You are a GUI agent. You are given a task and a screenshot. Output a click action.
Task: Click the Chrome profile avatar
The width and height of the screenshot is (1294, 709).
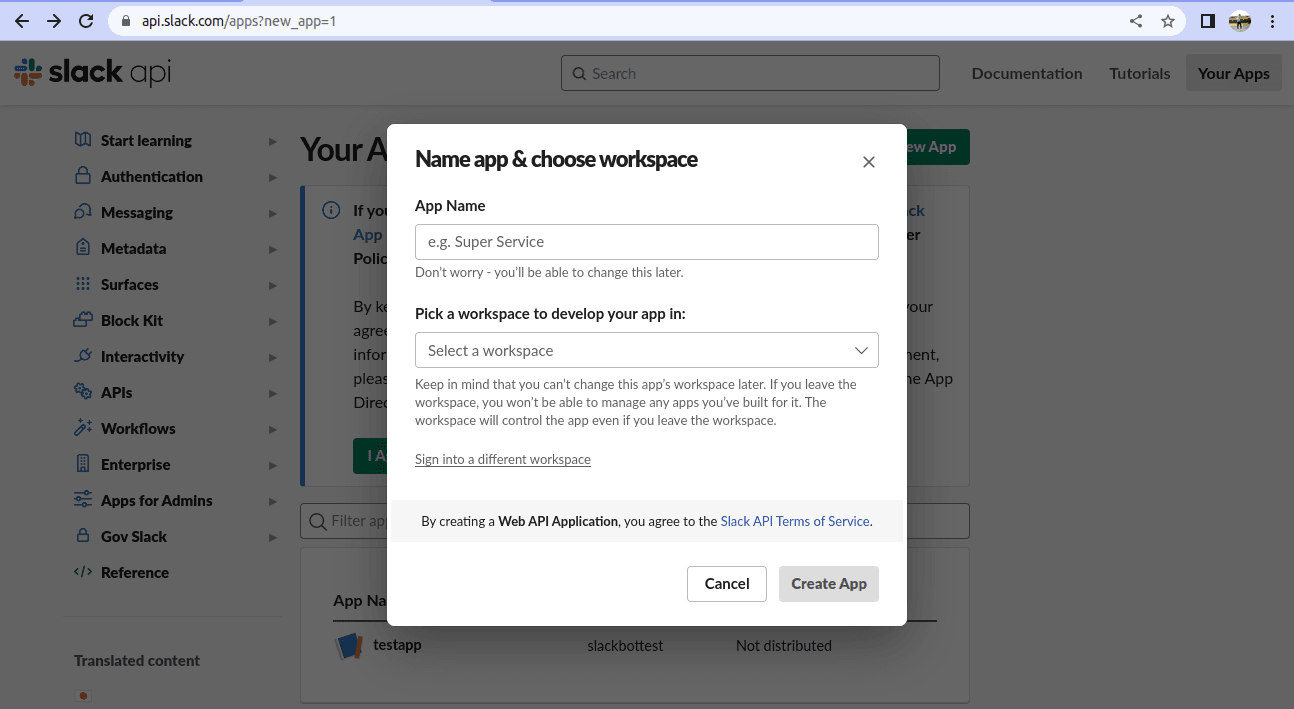pyautogui.click(x=1240, y=21)
